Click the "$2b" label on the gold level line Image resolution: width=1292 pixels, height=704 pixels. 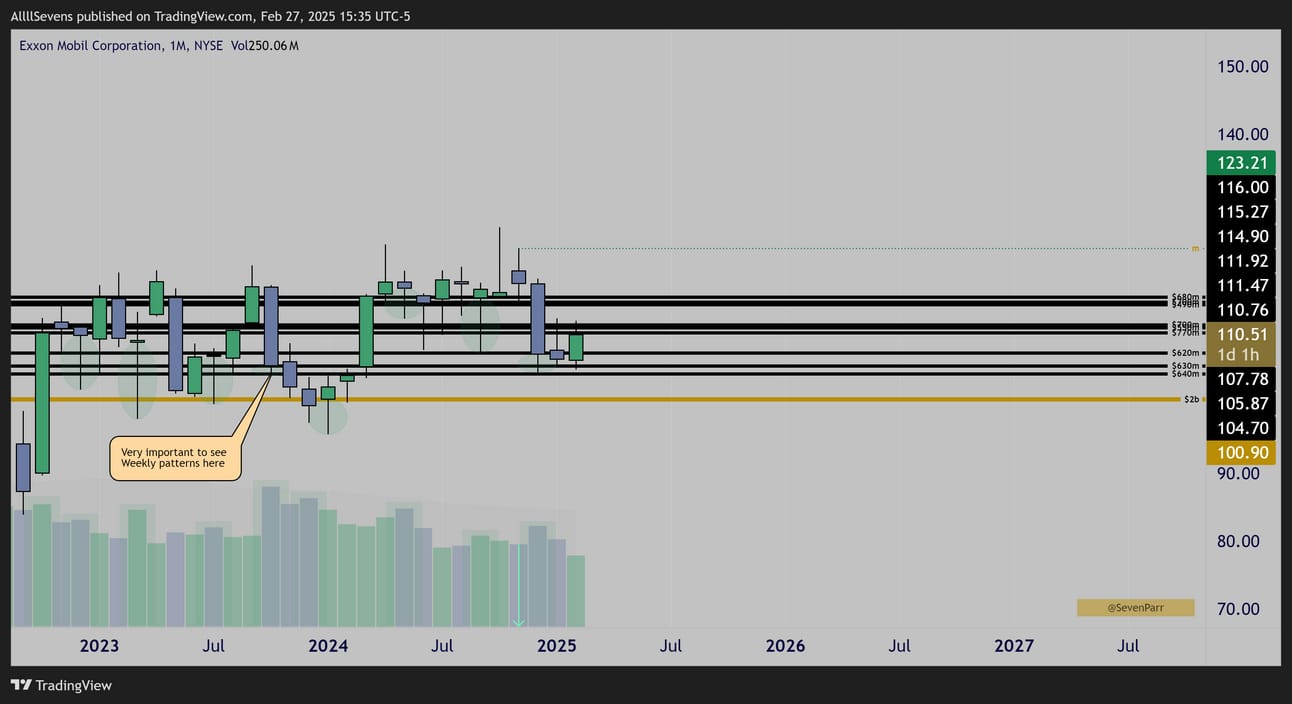1191,399
